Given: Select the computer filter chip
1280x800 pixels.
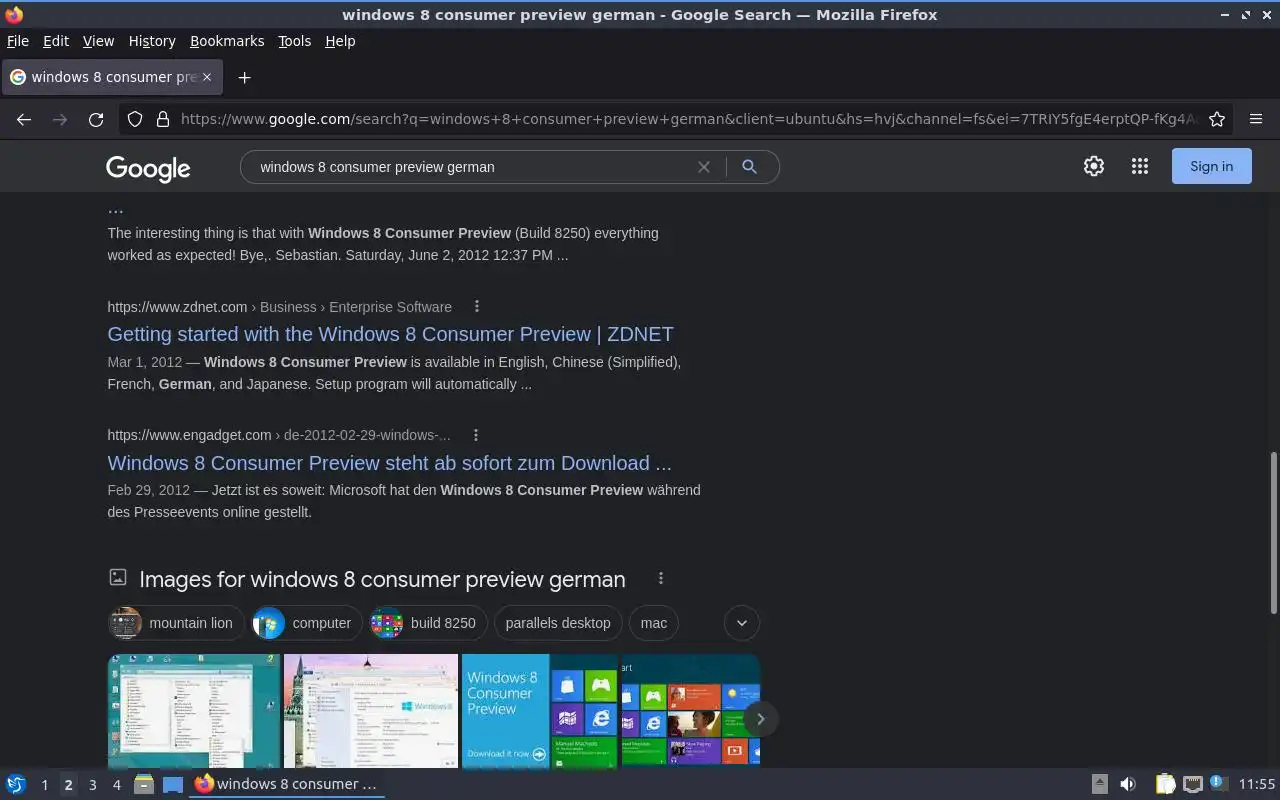Looking at the screenshot, I should (306, 623).
